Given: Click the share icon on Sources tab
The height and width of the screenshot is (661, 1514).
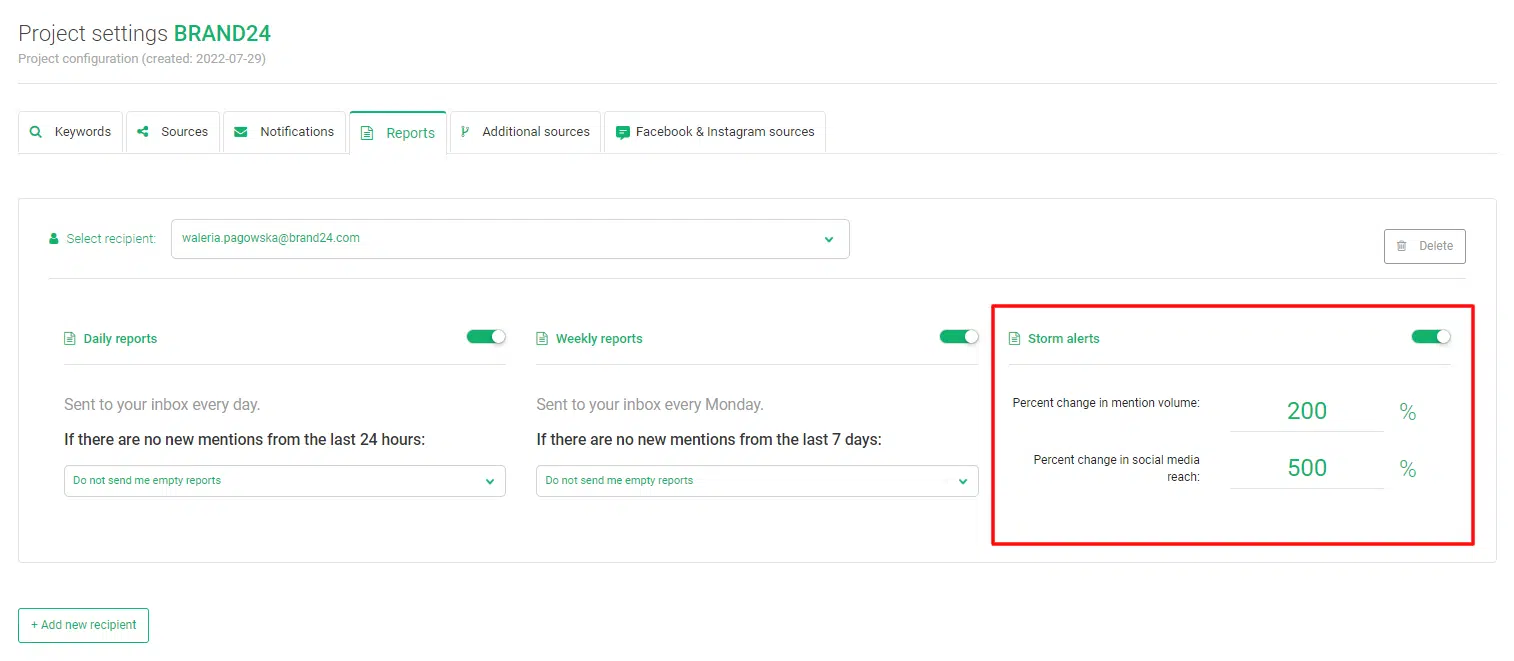Looking at the screenshot, I should [x=143, y=132].
